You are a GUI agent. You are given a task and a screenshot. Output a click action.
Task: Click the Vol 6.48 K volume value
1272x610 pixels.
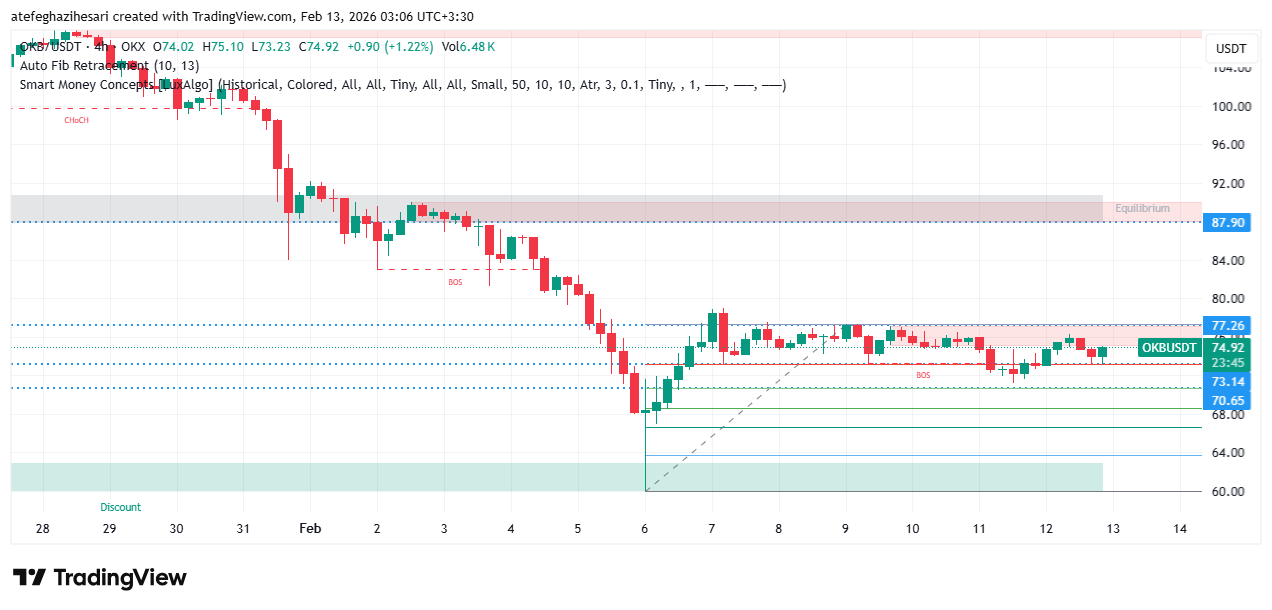click(x=468, y=46)
